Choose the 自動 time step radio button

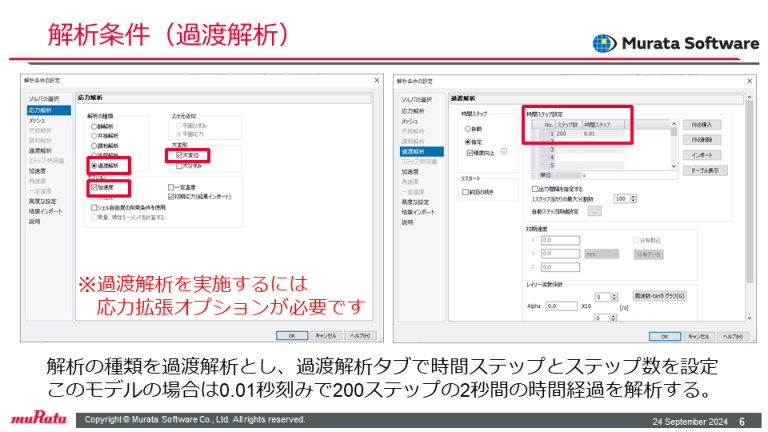[x=467, y=129]
